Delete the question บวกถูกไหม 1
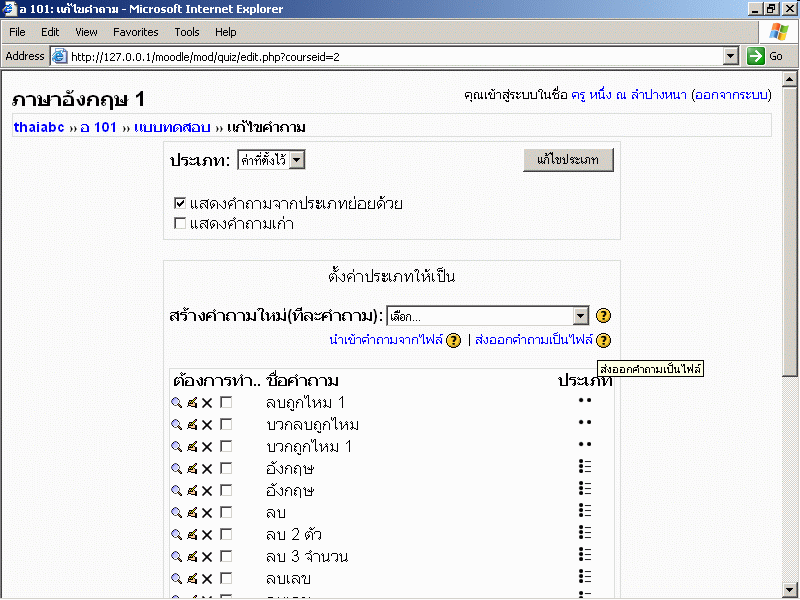 [207, 446]
